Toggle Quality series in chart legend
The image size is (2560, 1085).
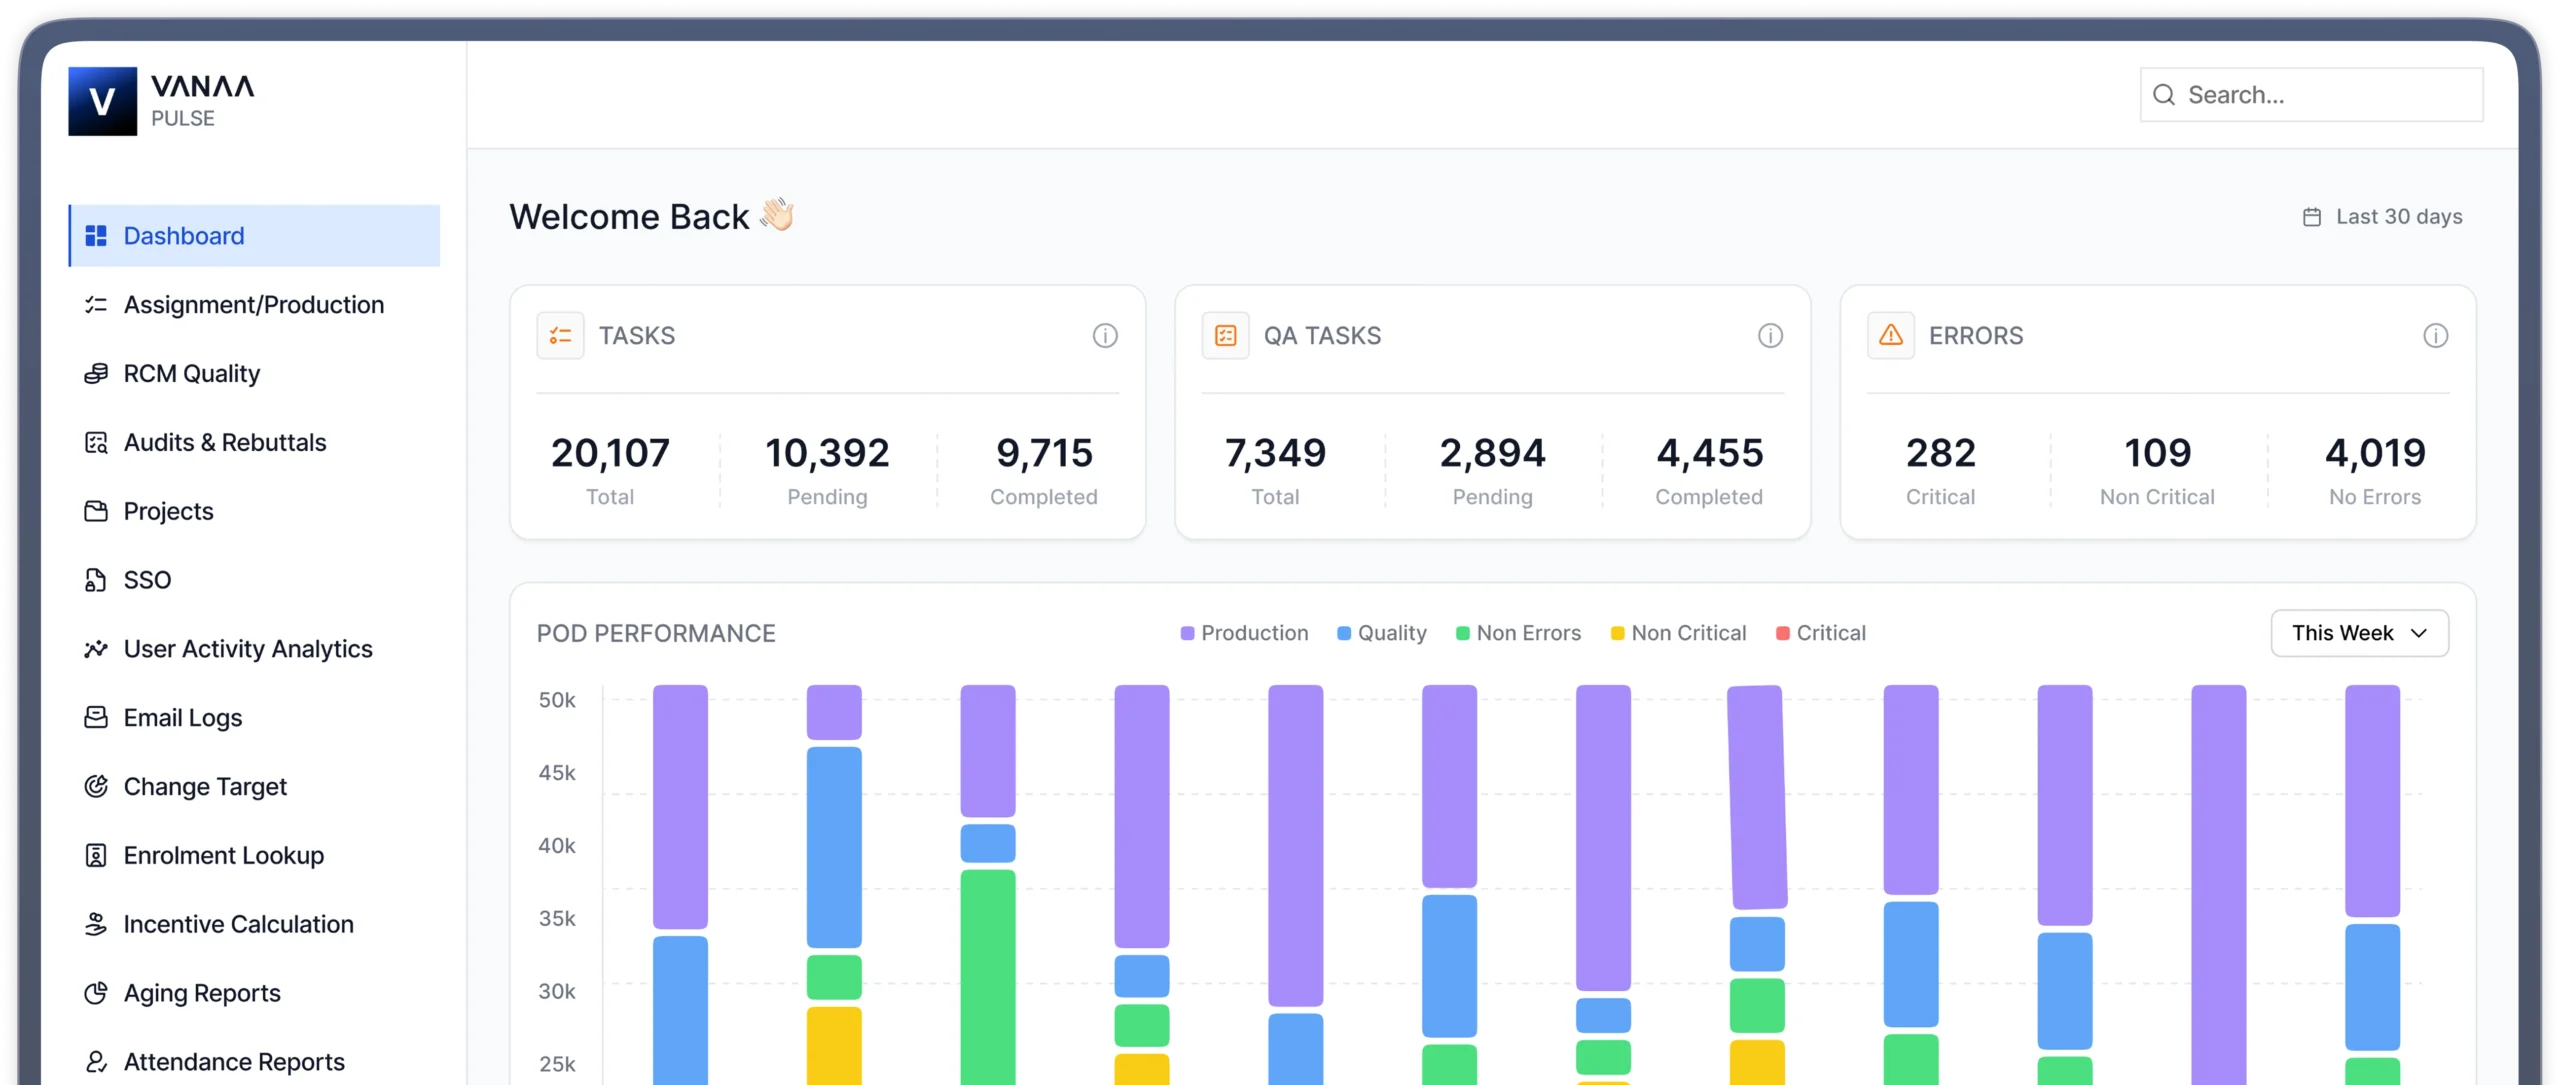point(1382,633)
